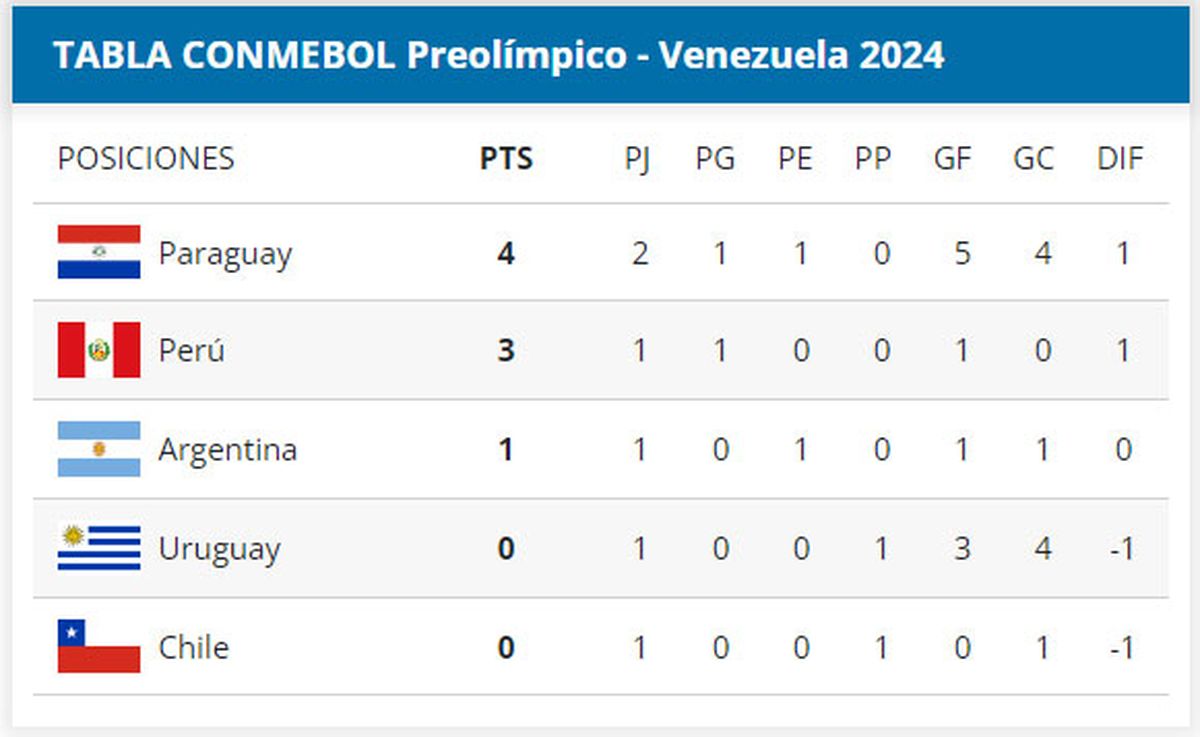Image resolution: width=1200 pixels, height=737 pixels.
Task: Click the Paraguay flag icon
Action: (99, 252)
